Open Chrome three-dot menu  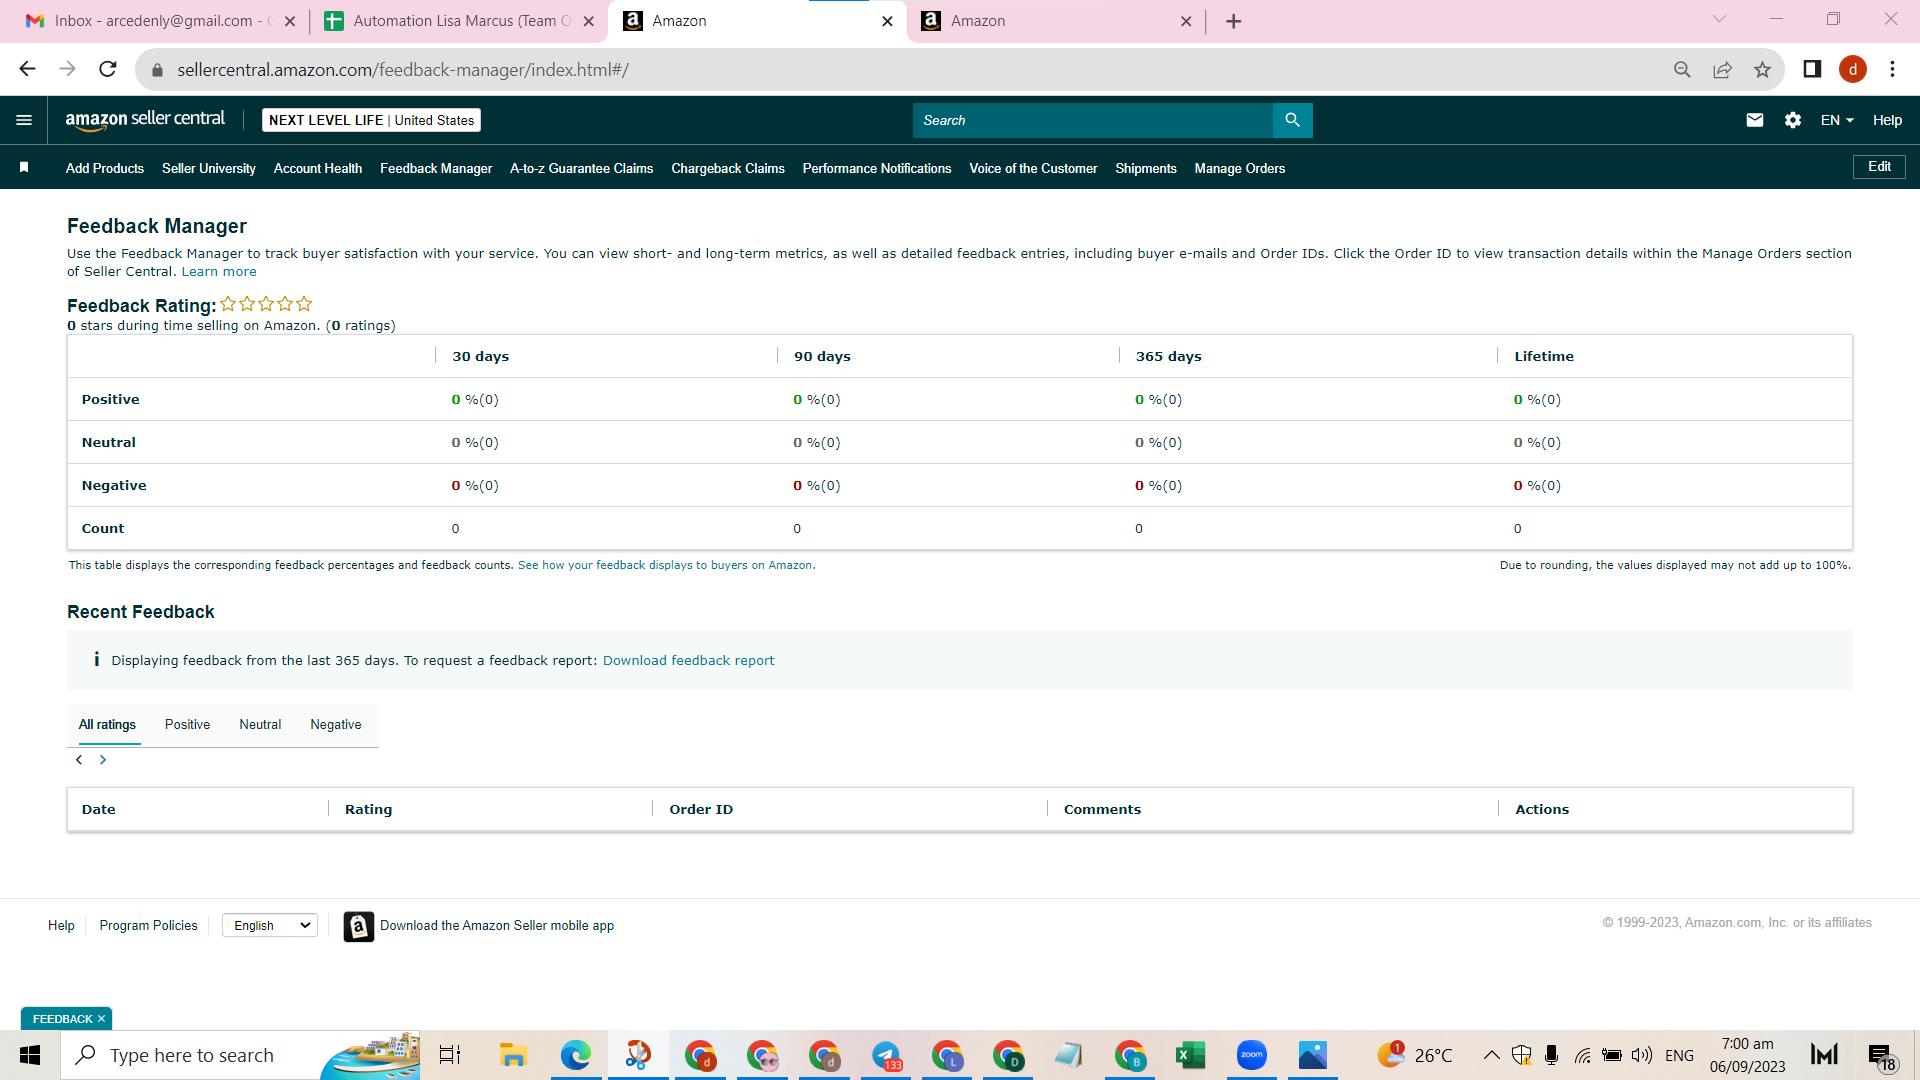1892,69
